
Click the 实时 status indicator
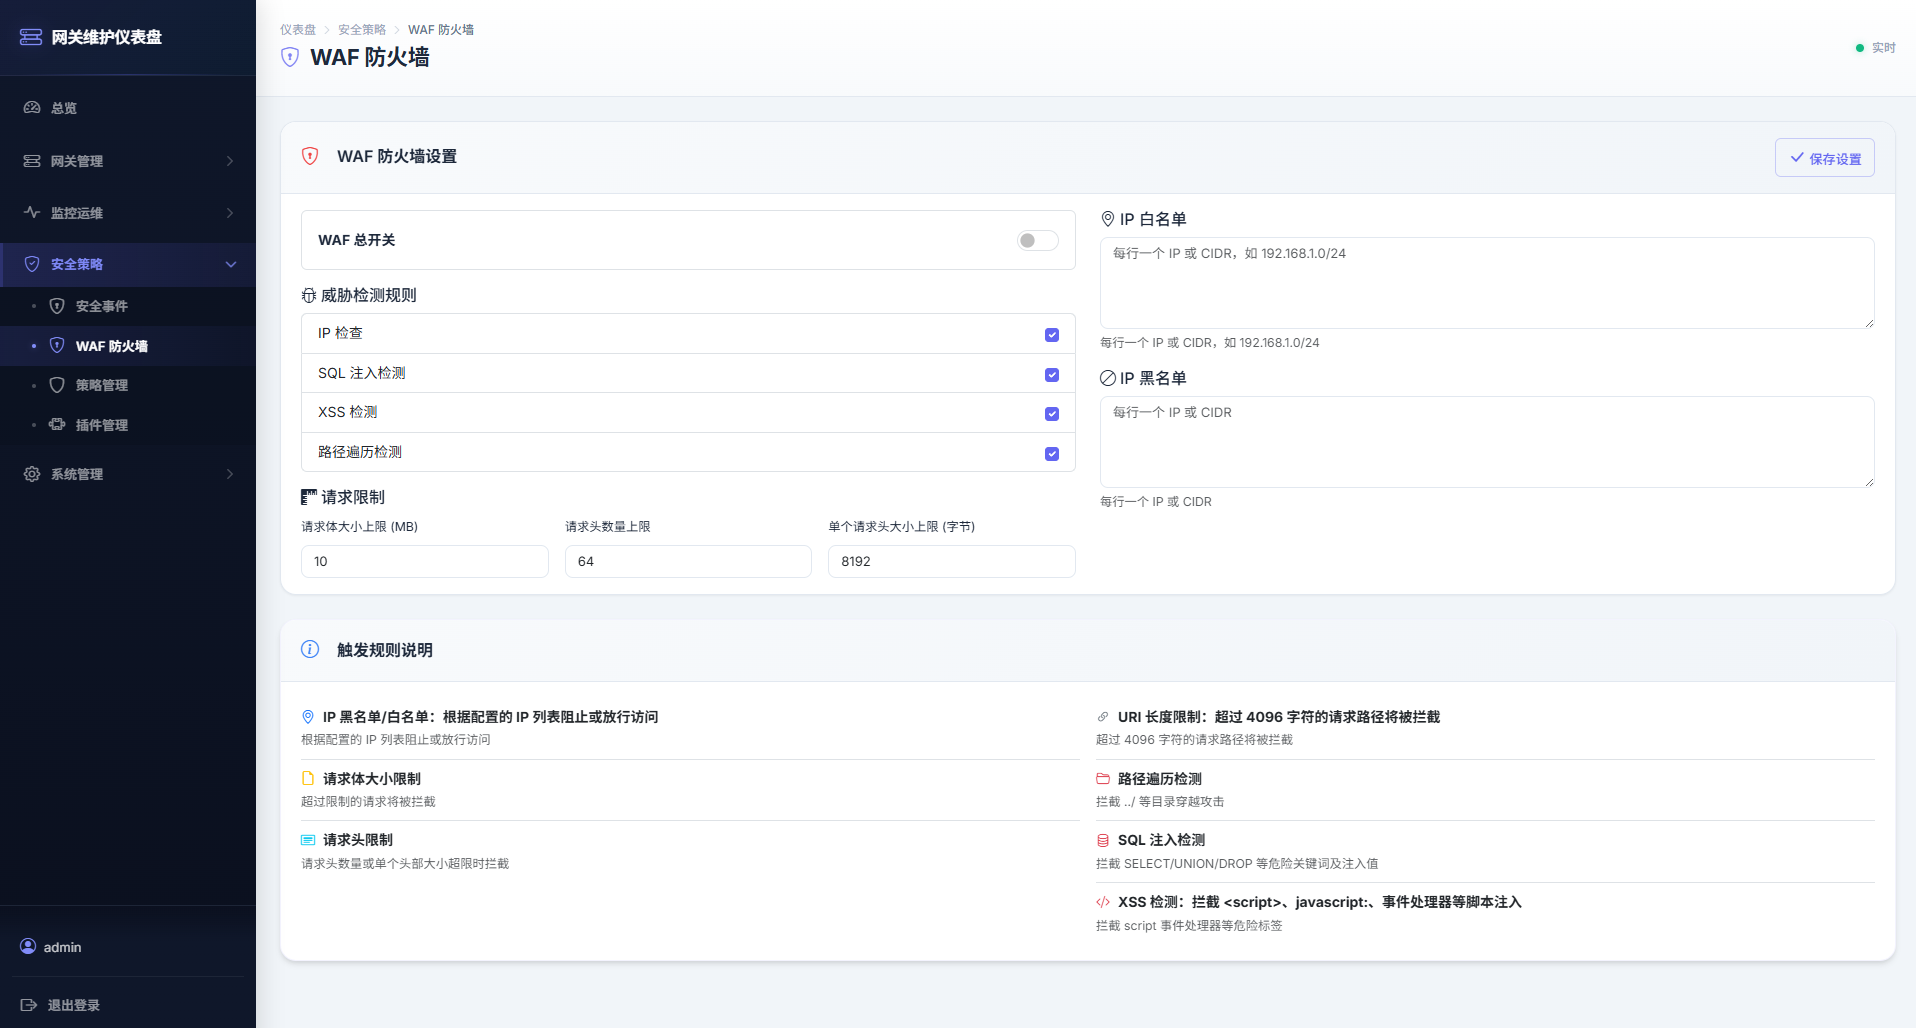point(1876,48)
